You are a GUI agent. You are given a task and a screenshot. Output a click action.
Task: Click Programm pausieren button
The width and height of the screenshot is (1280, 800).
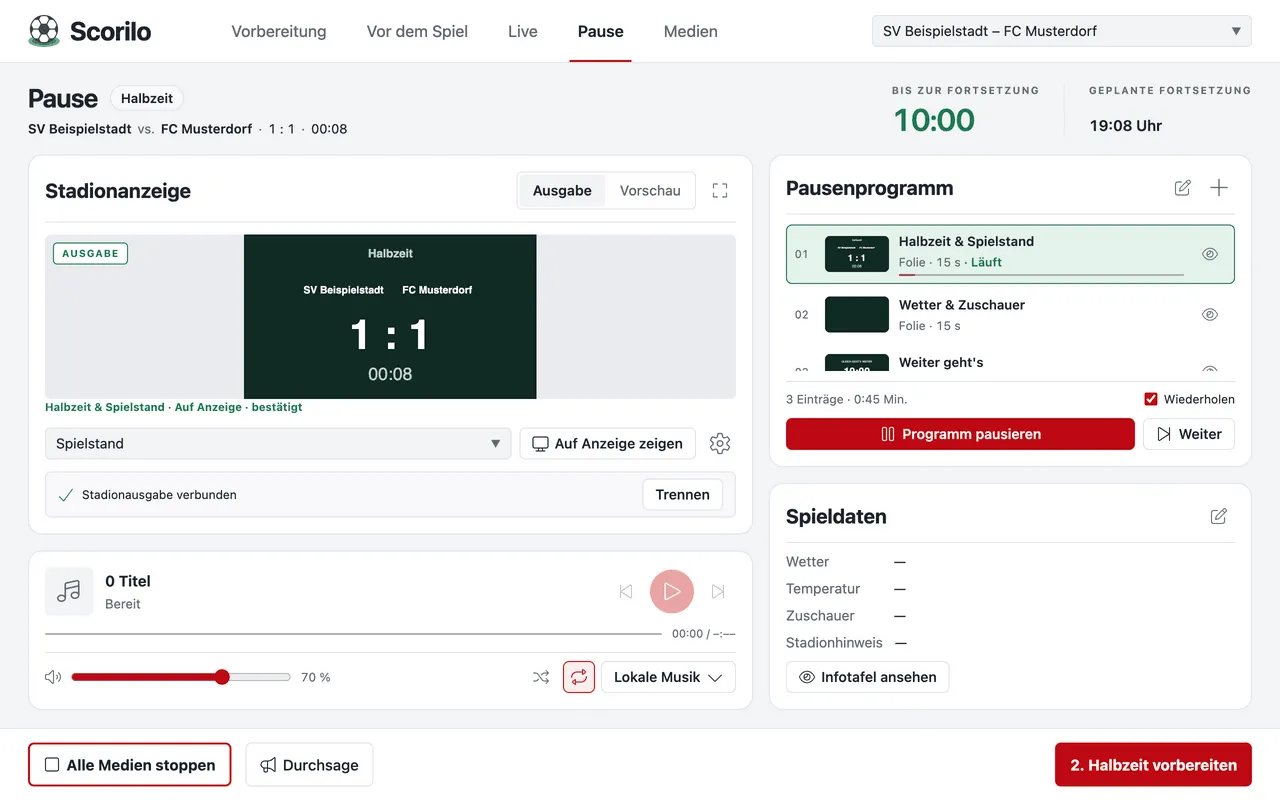(x=960, y=434)
